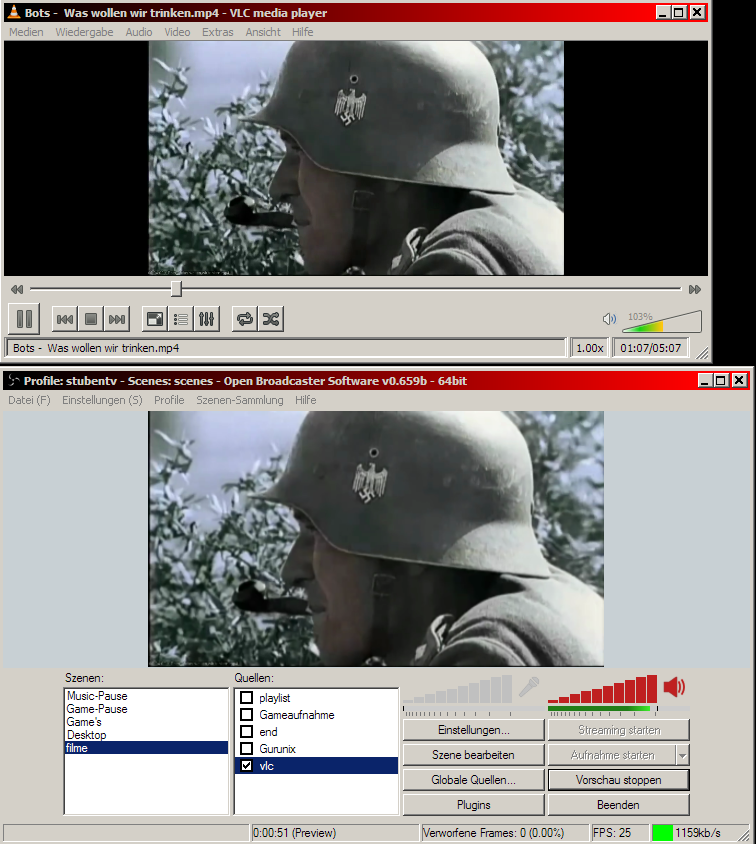Screen dimensions: 756x844
Task: Click the 01:07/05:07 elapsed time display
Action: [x=651, y=348]
